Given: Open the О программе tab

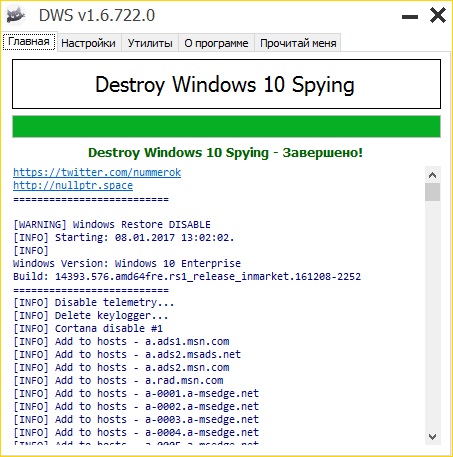Looking at the screenshot, I should click(216, 43).
